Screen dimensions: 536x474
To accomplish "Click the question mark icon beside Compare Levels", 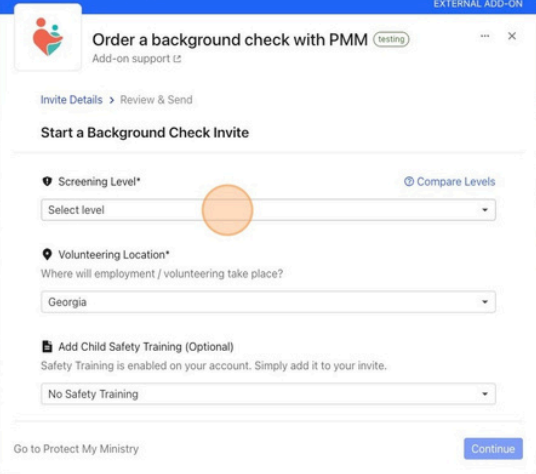I will (409, 181).
